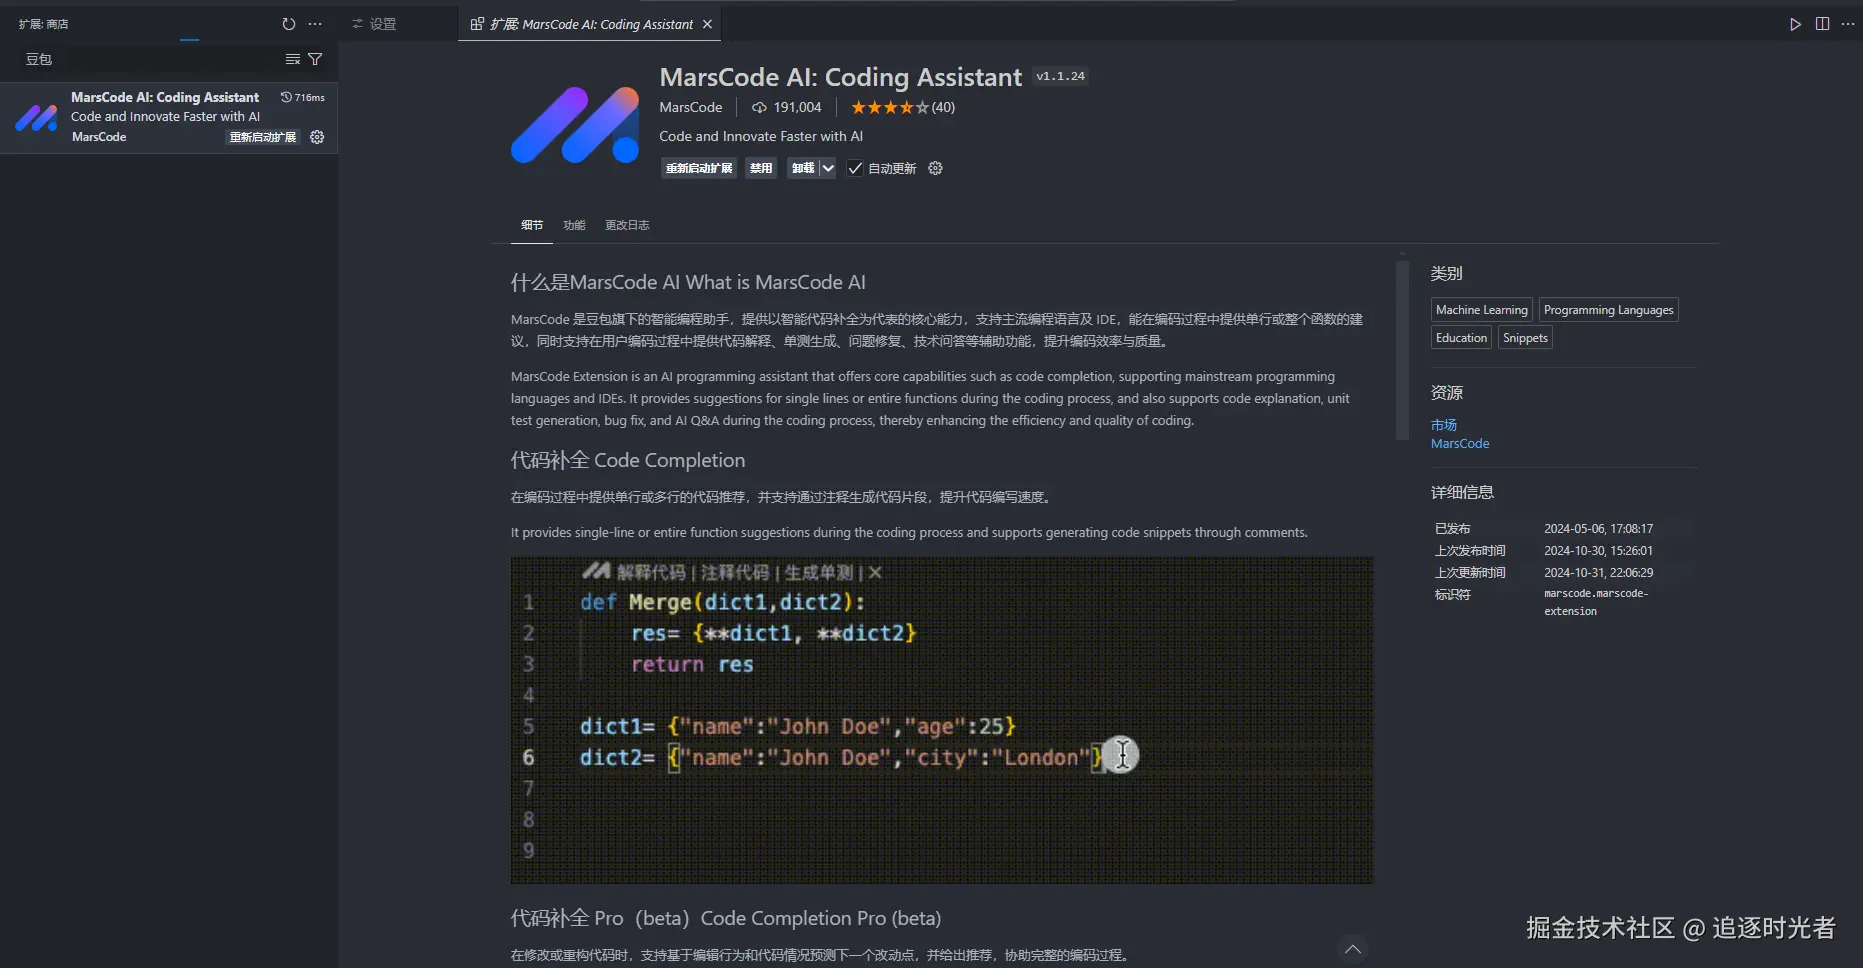The width and height of the screenshot is (1863, 968).
Task: Click the 详细信息 section heading
Action: 1462,492
